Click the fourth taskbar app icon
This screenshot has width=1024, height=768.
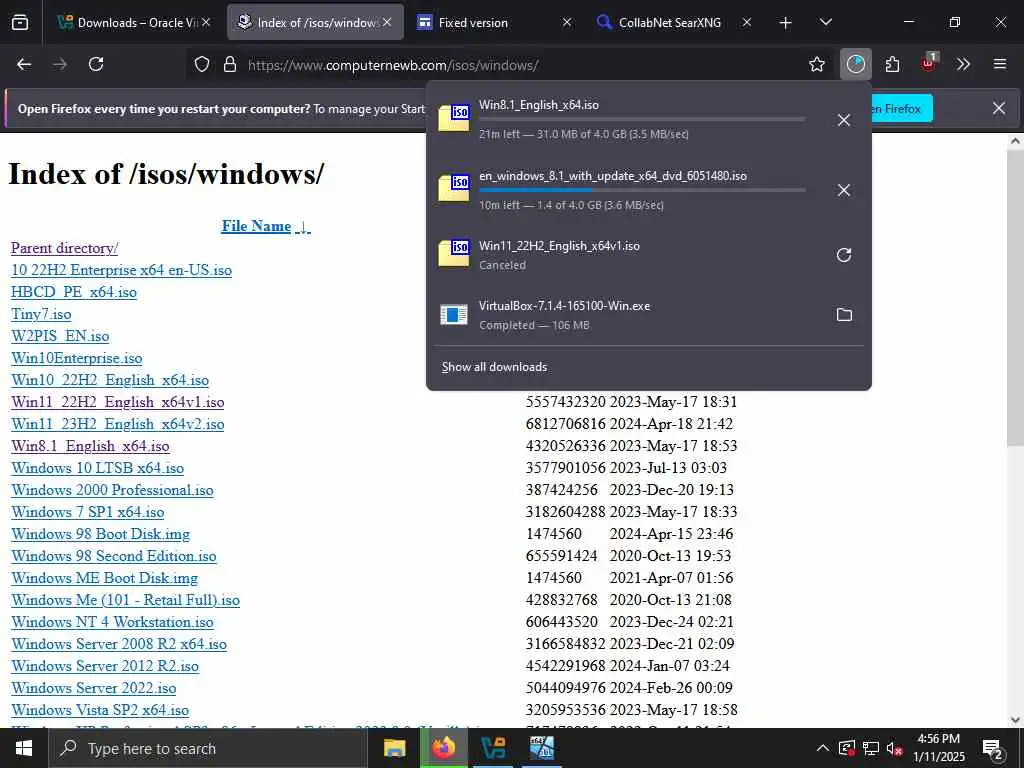pyautogui.click(x=541, y=748)
